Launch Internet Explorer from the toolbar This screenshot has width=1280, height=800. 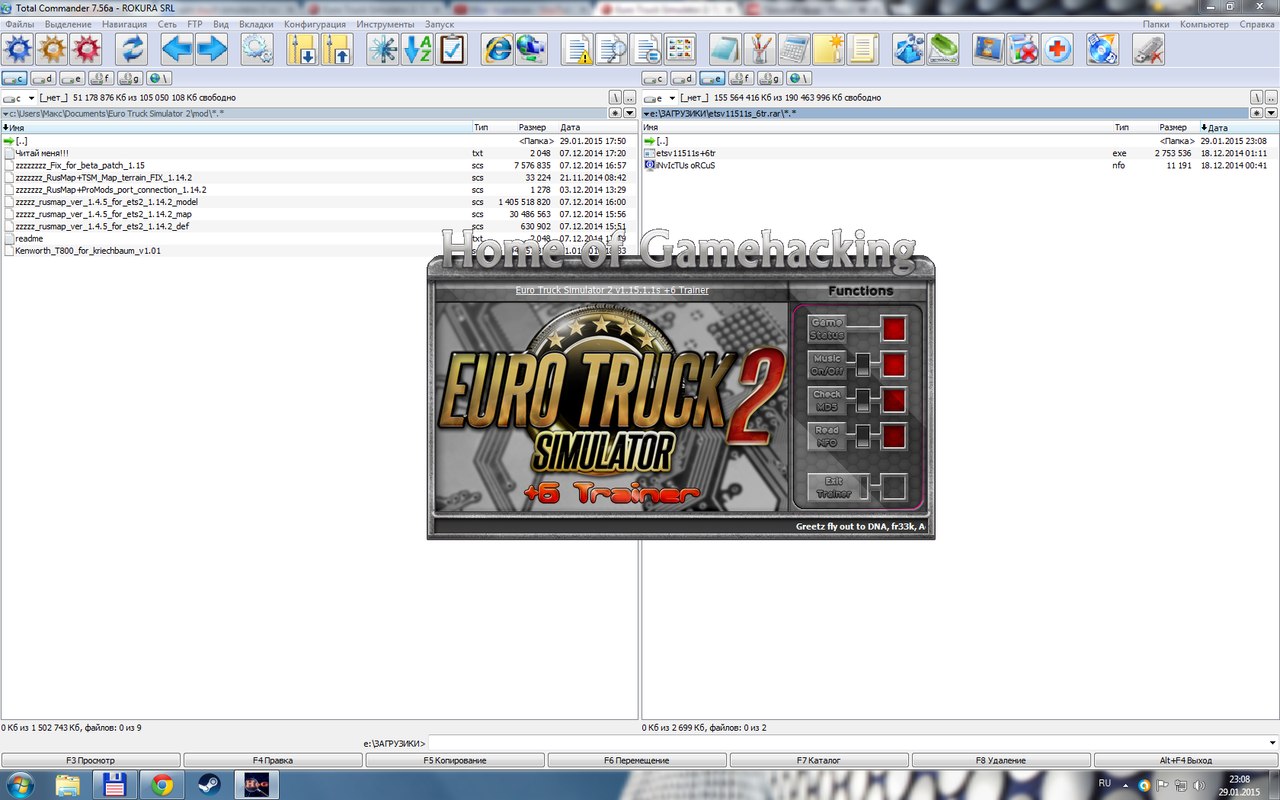pos(497,49)
